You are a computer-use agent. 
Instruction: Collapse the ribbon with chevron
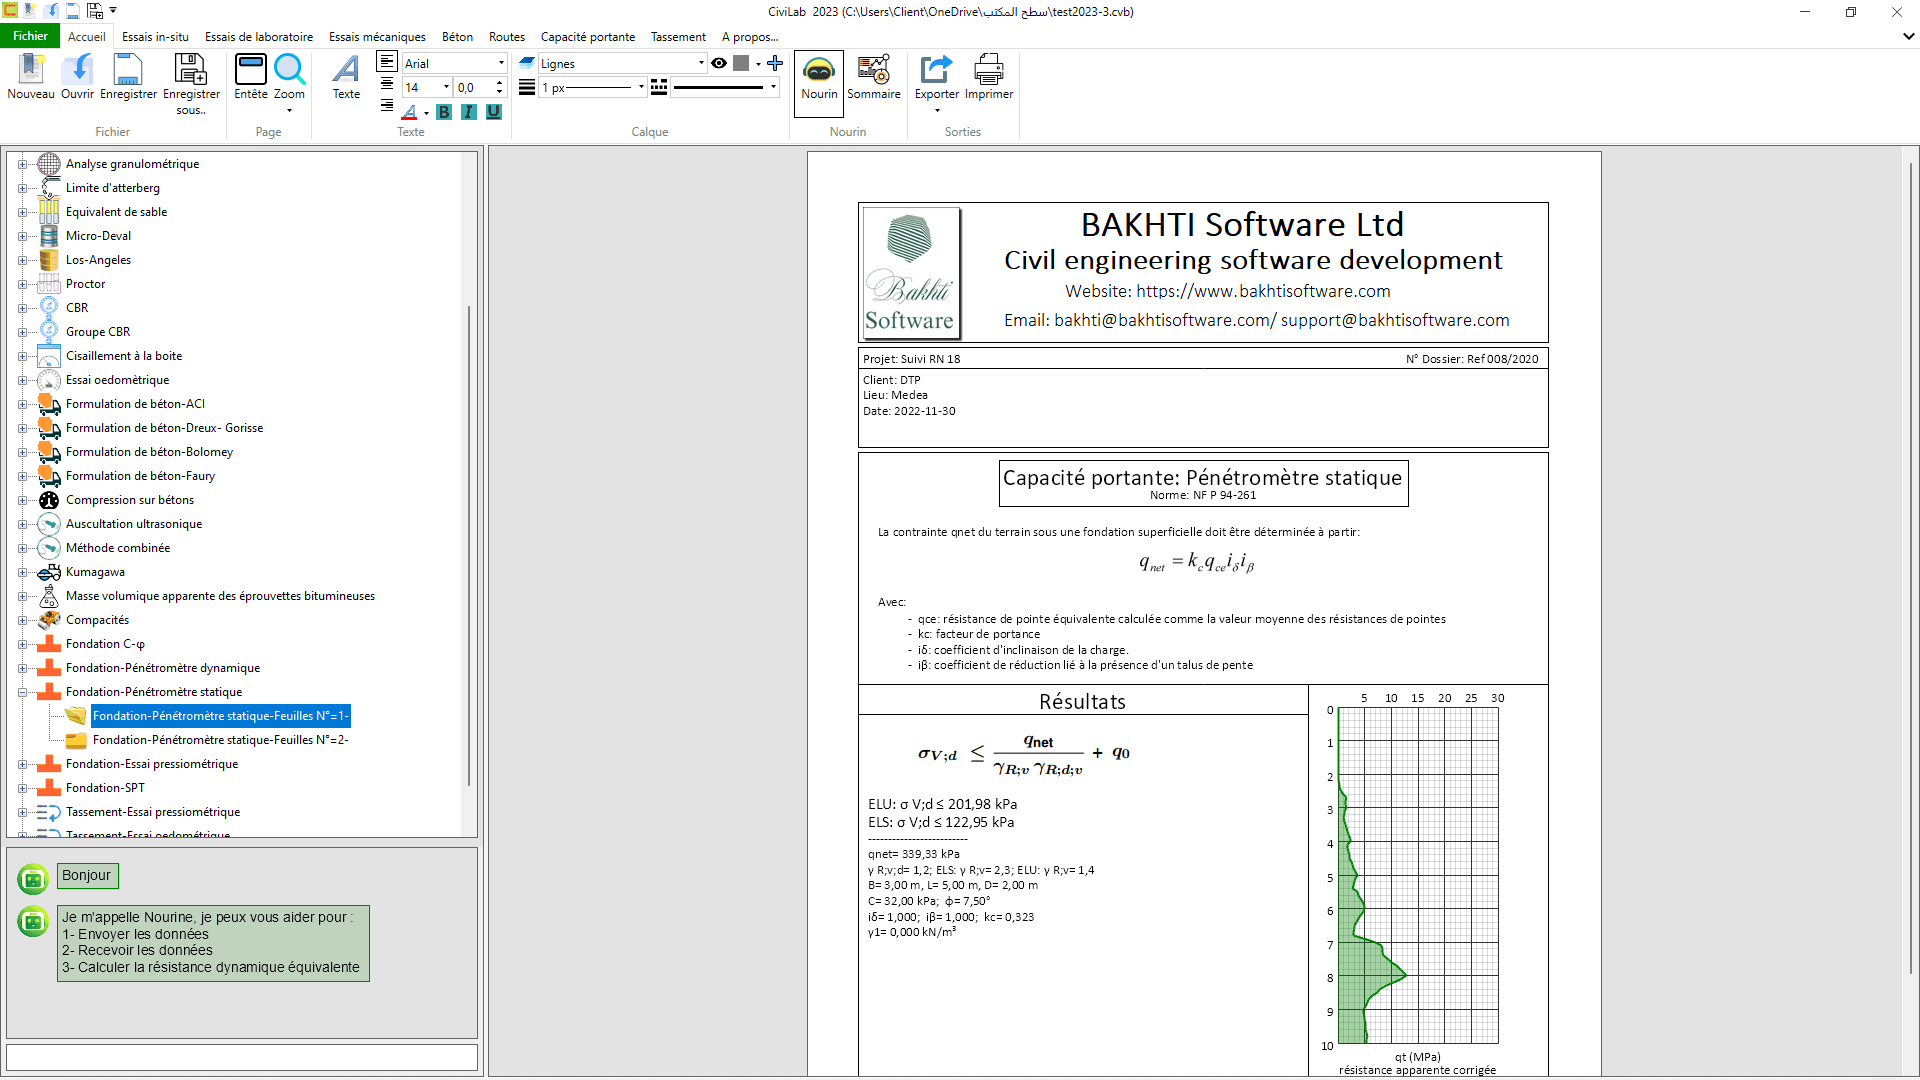click(x=1908, y=36)
